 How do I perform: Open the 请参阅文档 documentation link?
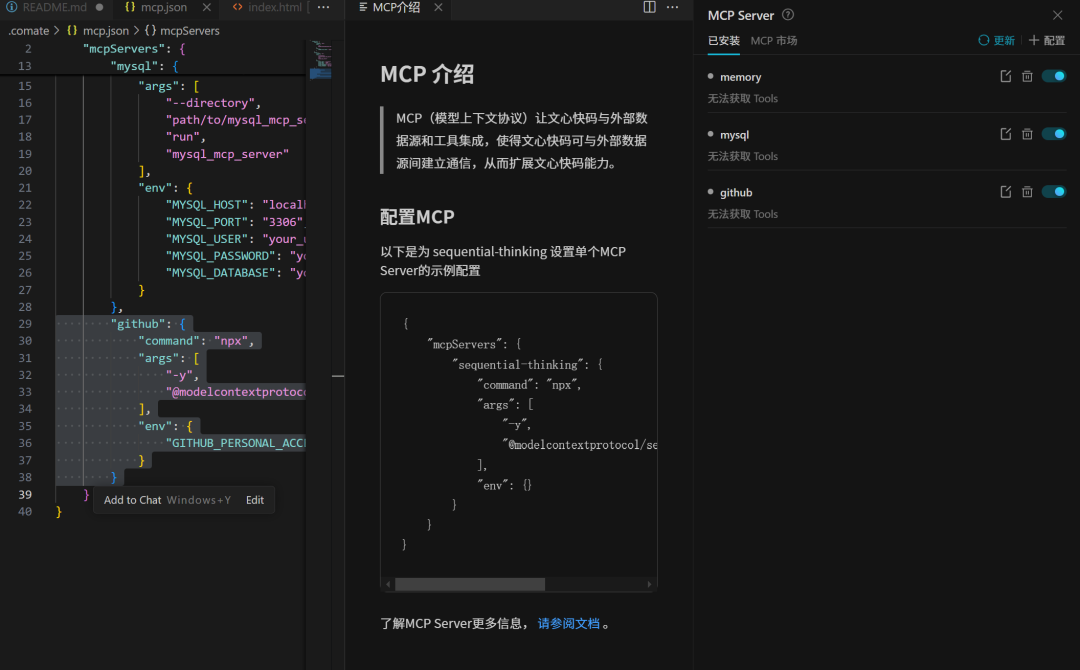(569, 623)
